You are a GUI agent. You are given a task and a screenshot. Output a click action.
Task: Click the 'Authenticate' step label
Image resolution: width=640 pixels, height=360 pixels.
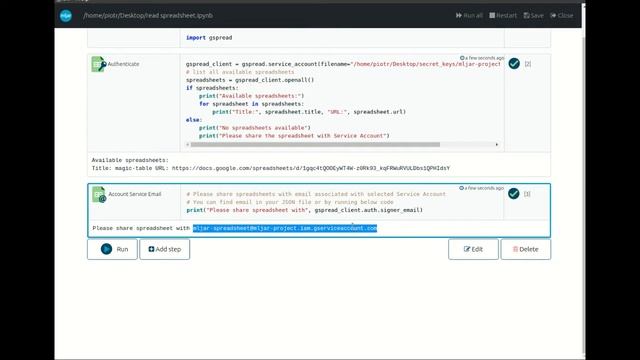coord(124,64)
